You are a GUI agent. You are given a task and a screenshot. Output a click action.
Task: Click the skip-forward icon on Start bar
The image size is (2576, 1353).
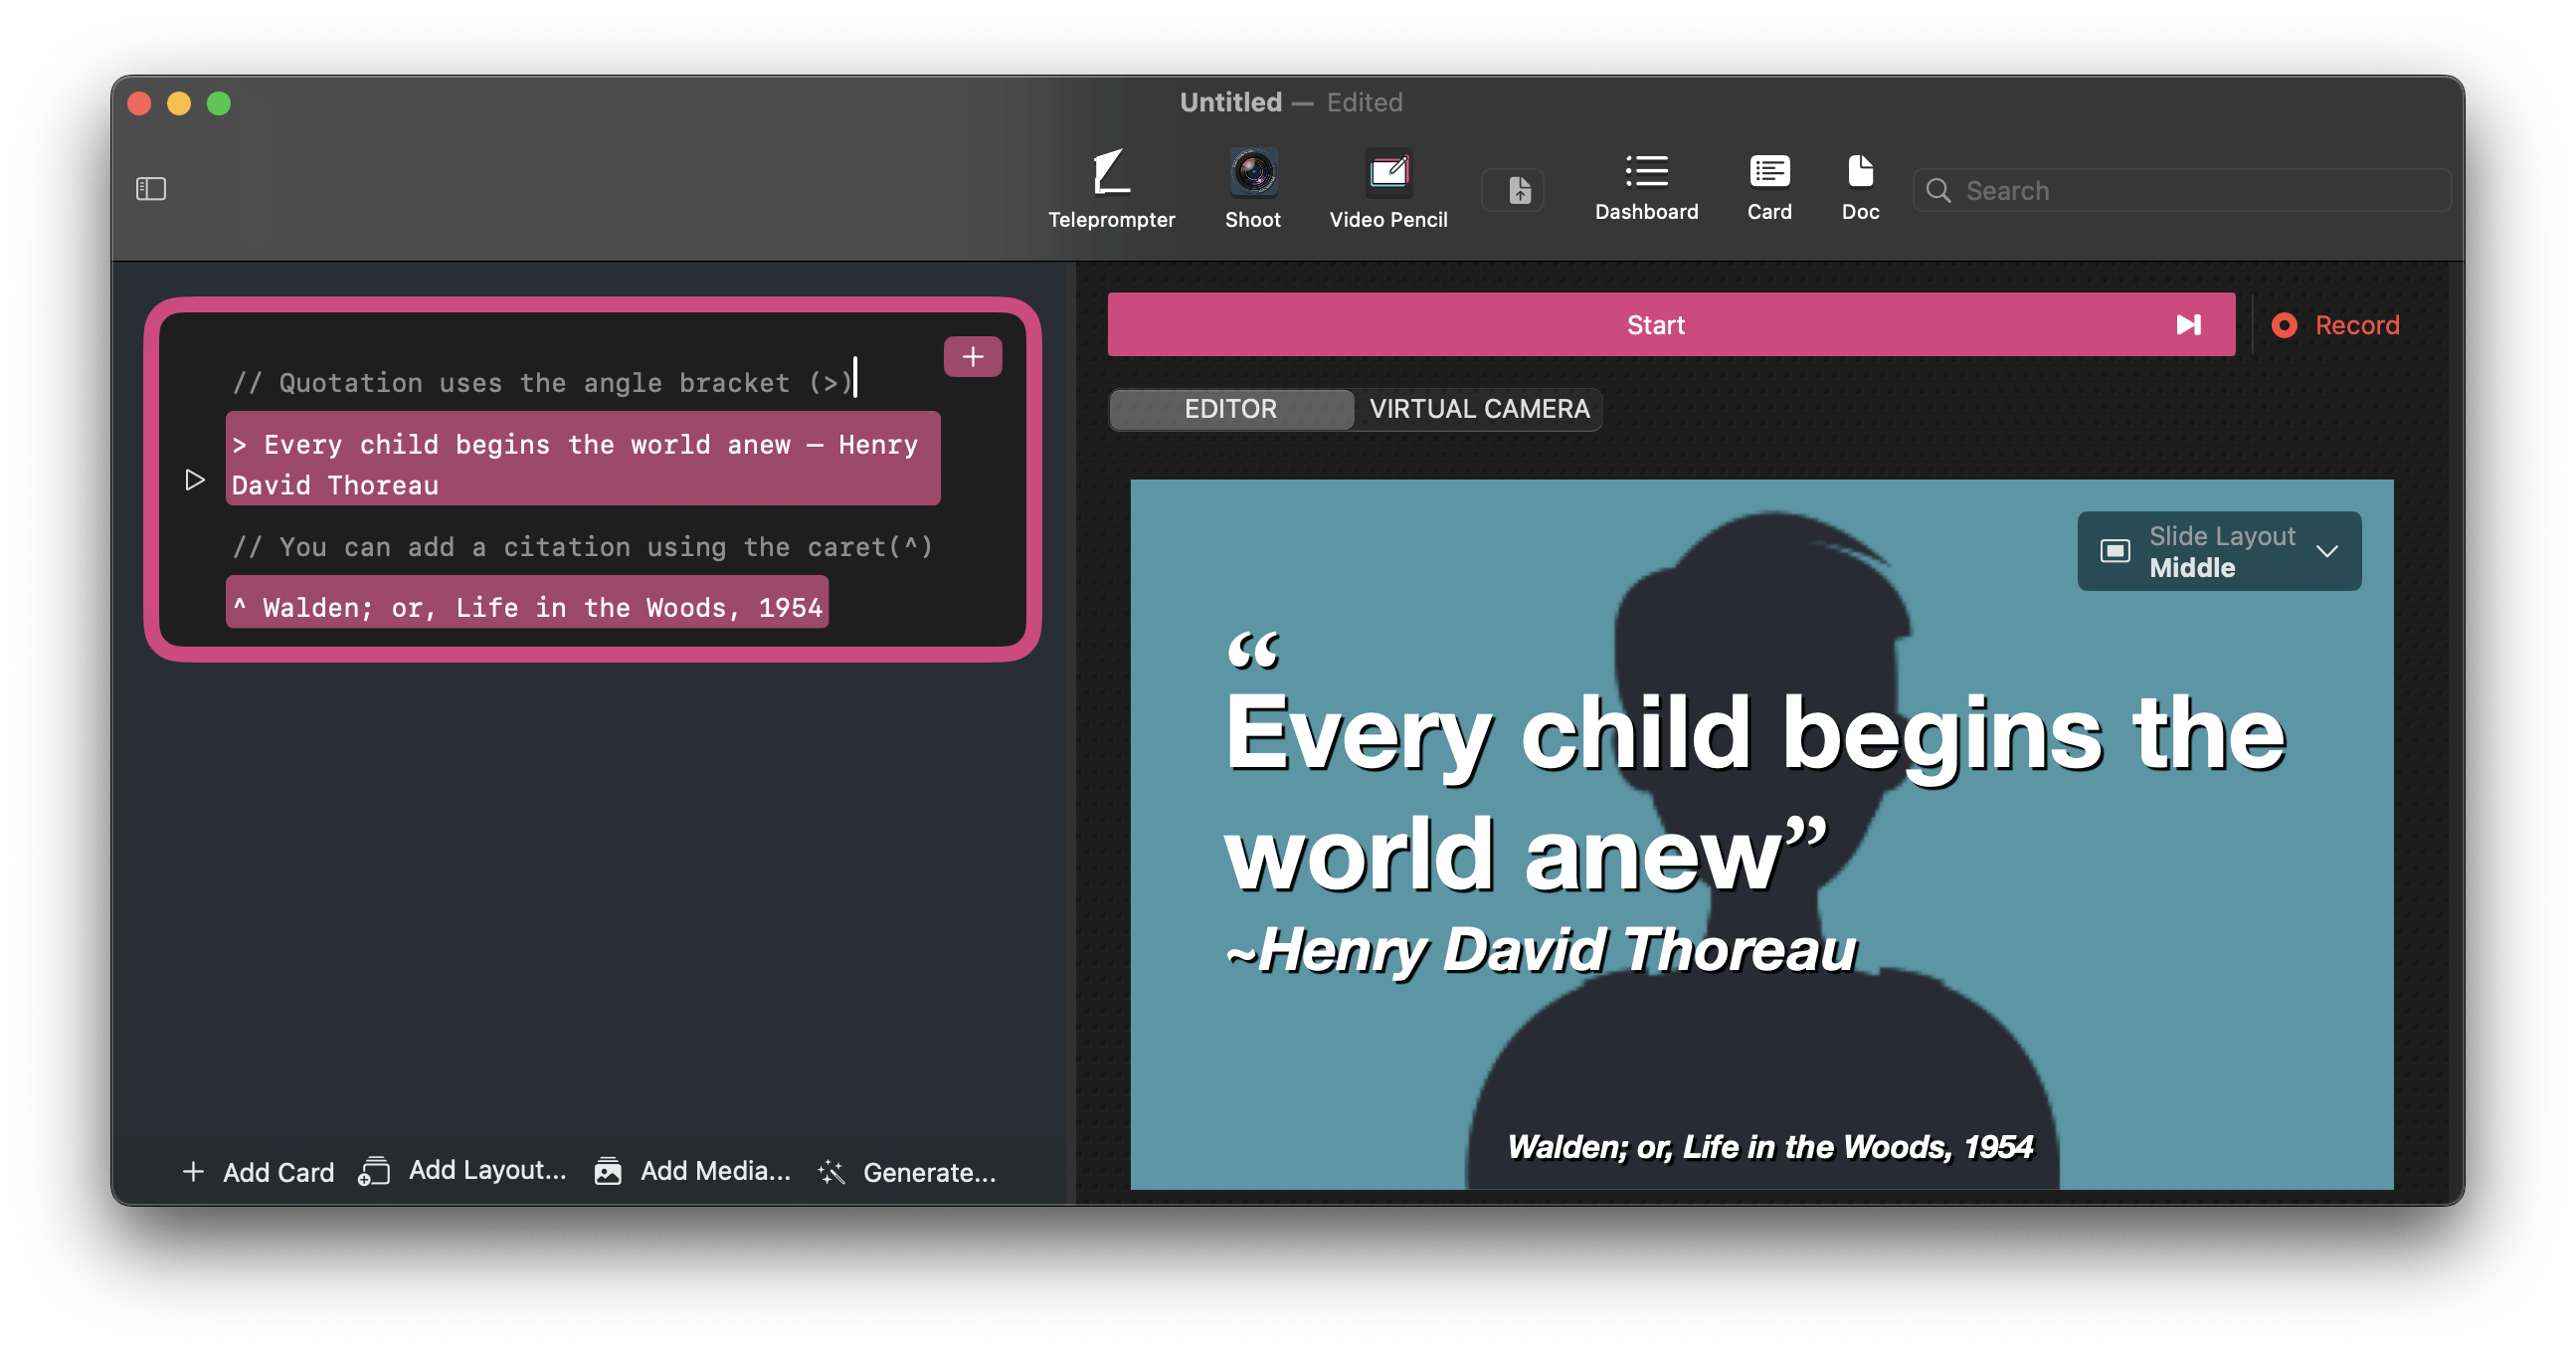coord(2187,325)
